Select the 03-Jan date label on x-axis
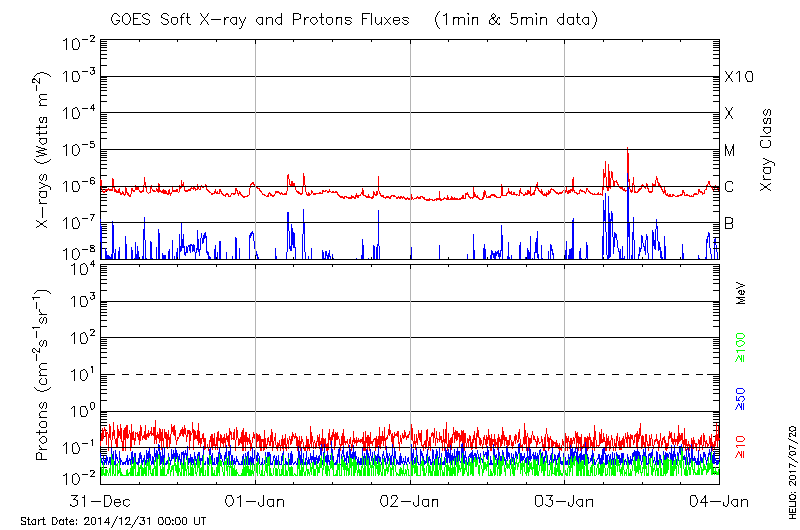800x530 pixels. tap(565, 500)
